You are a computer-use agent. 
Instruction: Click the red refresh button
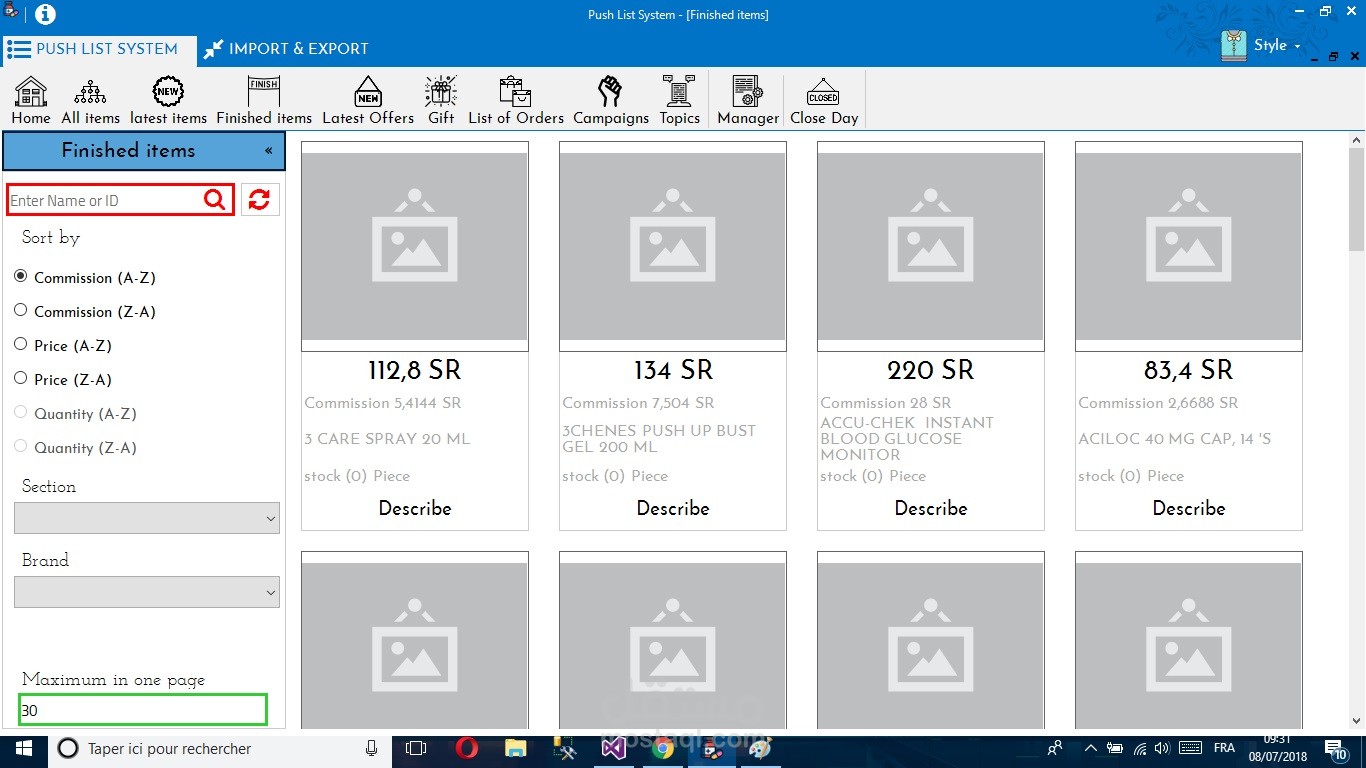pyautogui.click(x=260, y=200)
